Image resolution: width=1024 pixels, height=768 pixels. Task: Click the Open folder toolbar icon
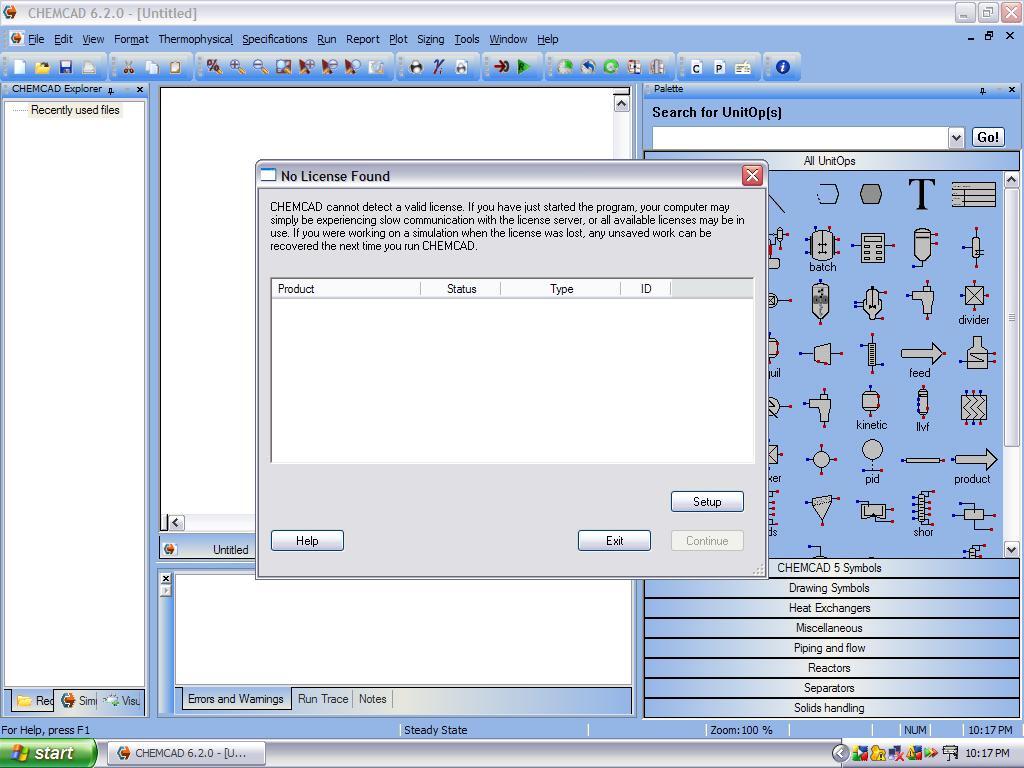[x=42, y=67]
